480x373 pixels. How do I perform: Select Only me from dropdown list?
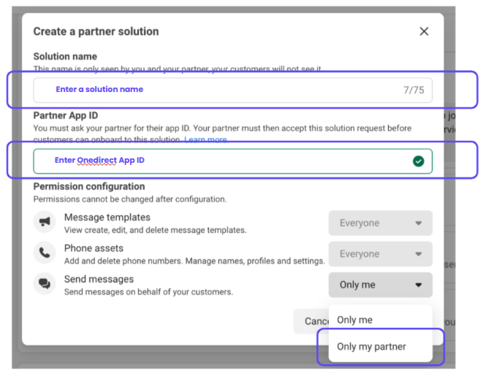[x=380, y=320]
